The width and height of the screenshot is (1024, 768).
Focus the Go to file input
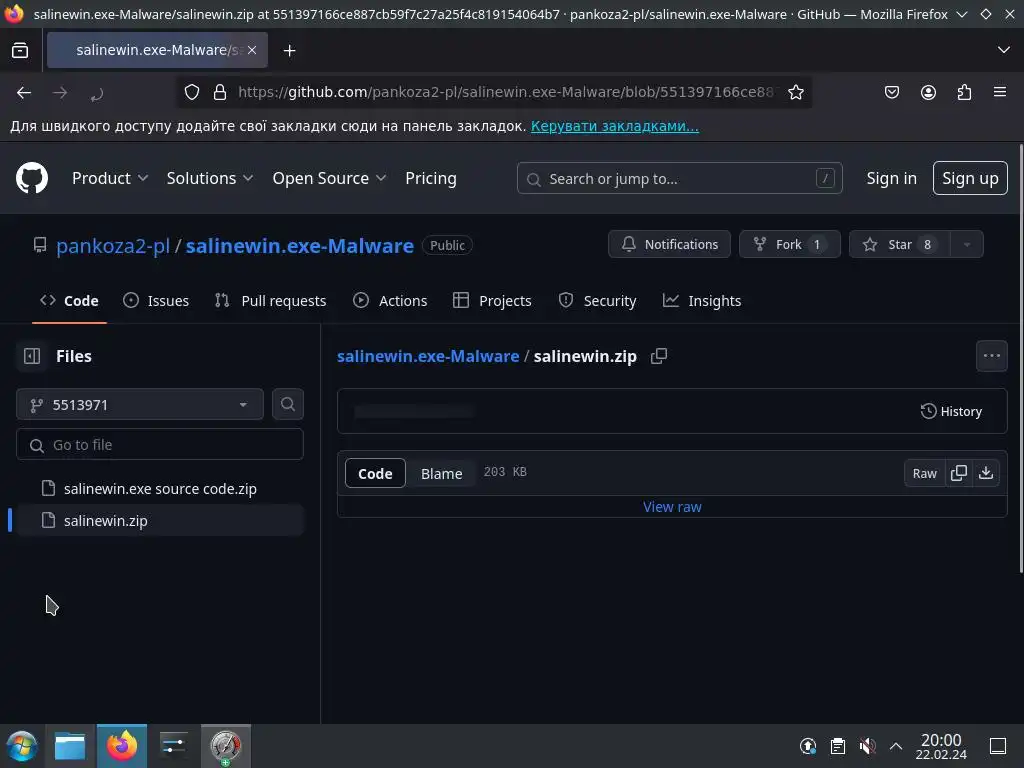[160, 445]
